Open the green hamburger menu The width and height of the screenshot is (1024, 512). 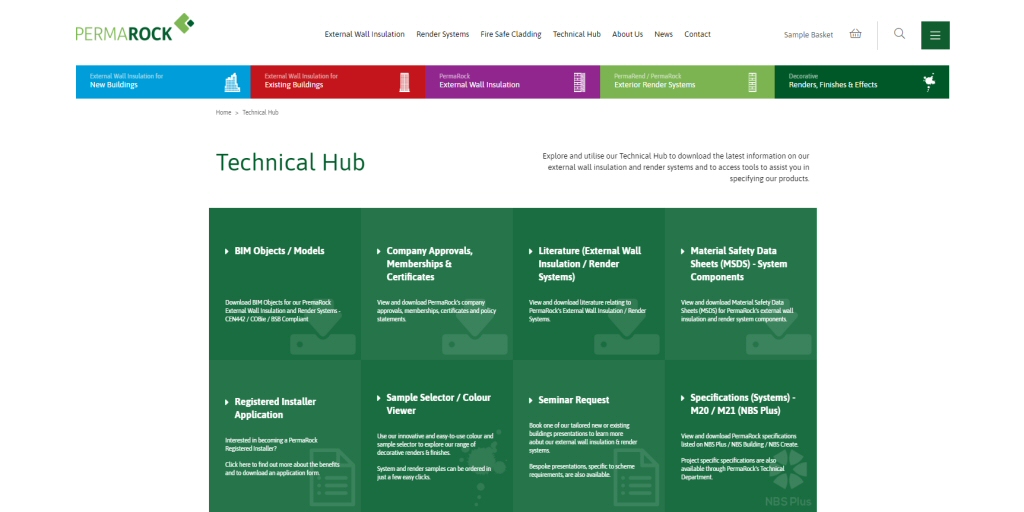[935, 35]
